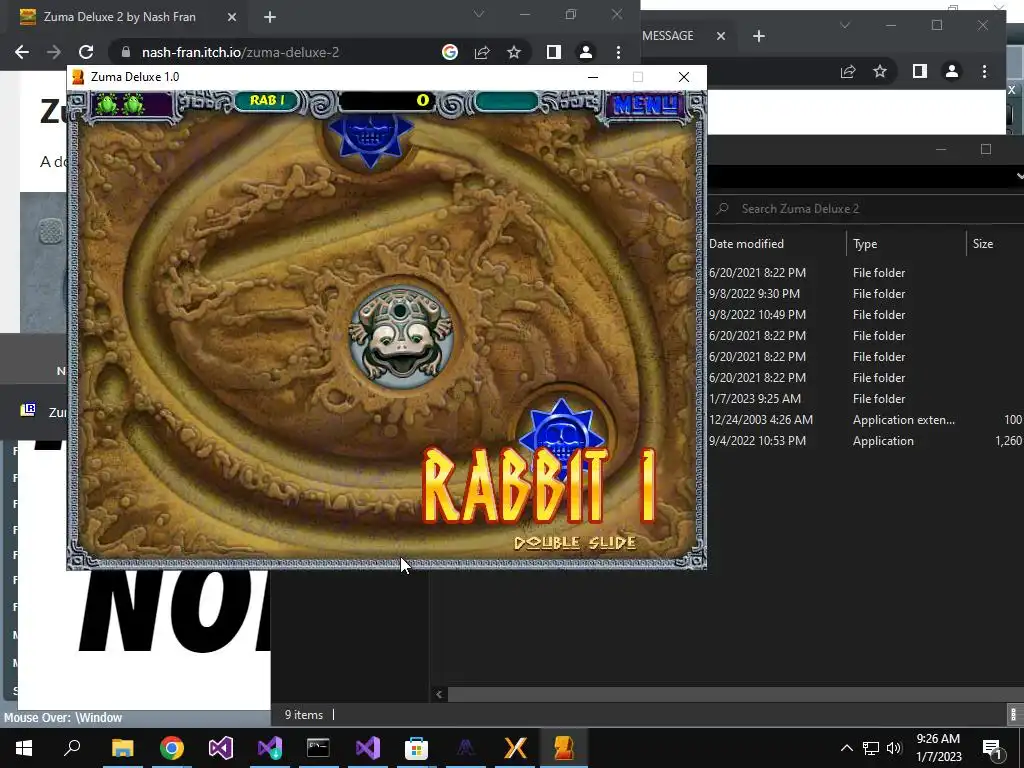Three-dot menu in the back Chrome window

click(x=984, y=71)
